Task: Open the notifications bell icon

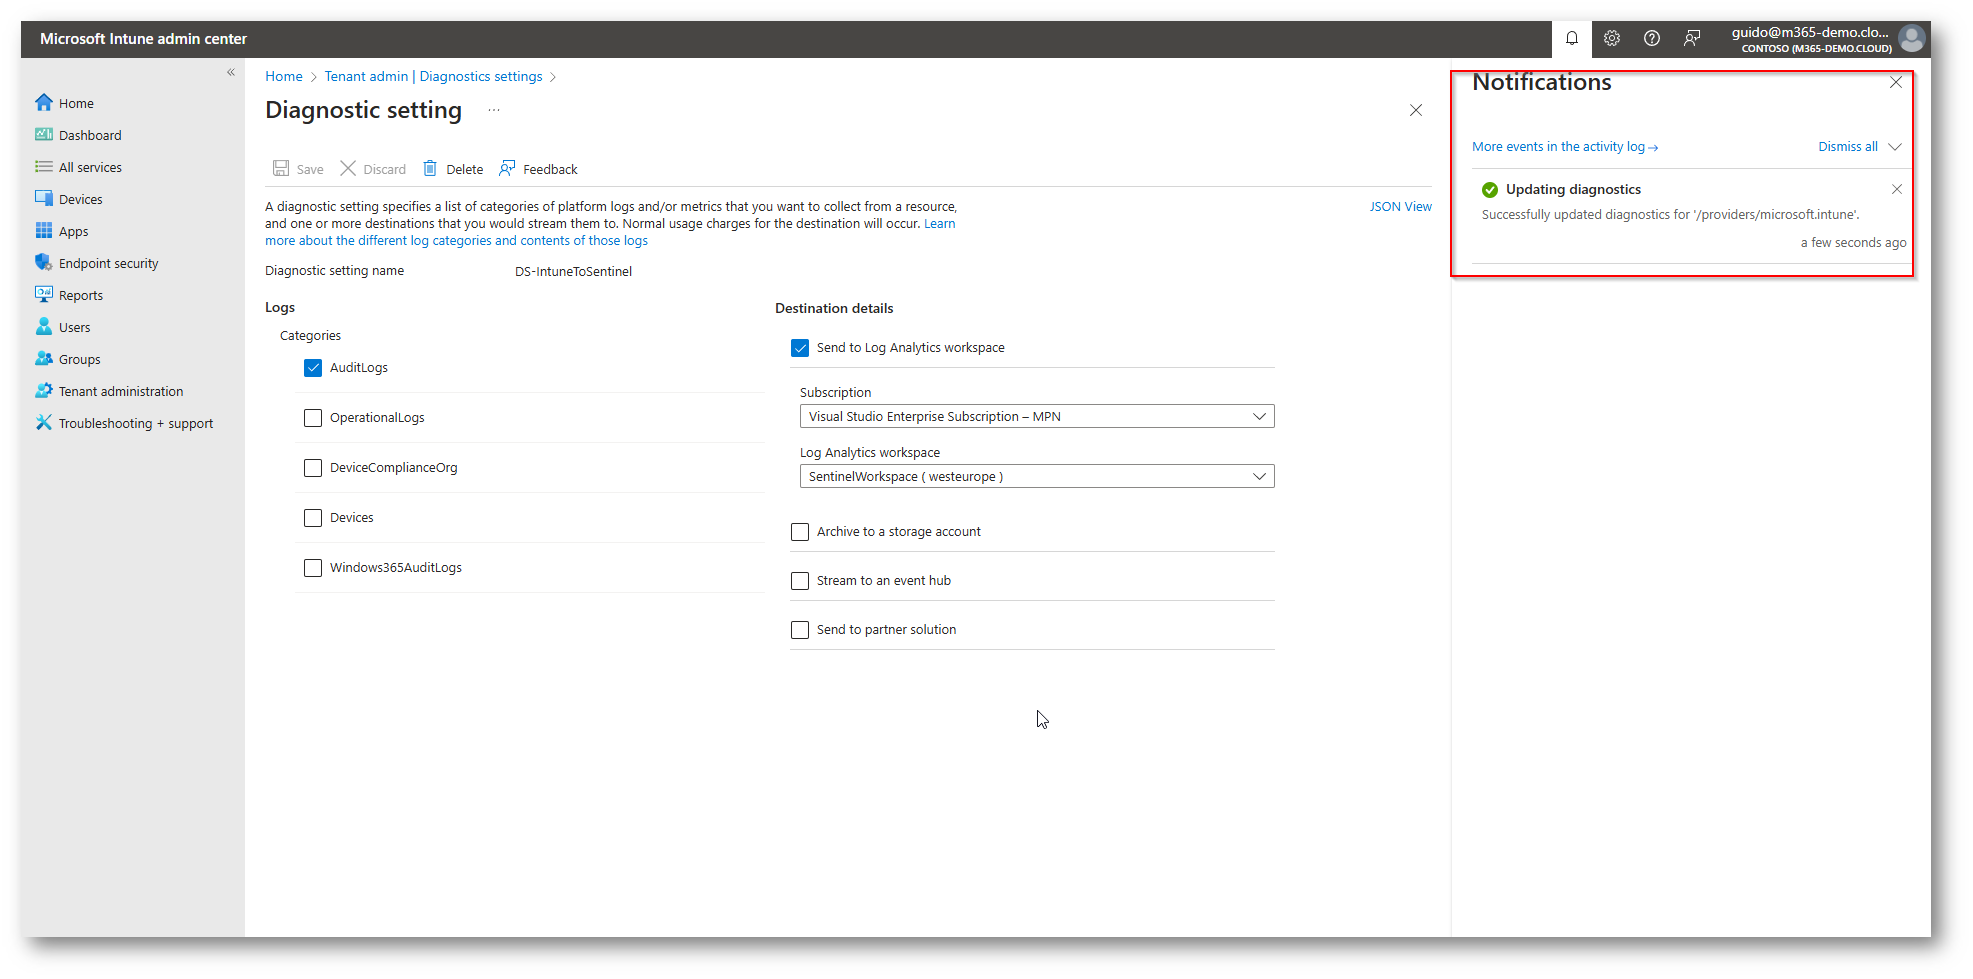Action: click(1572, 38)
